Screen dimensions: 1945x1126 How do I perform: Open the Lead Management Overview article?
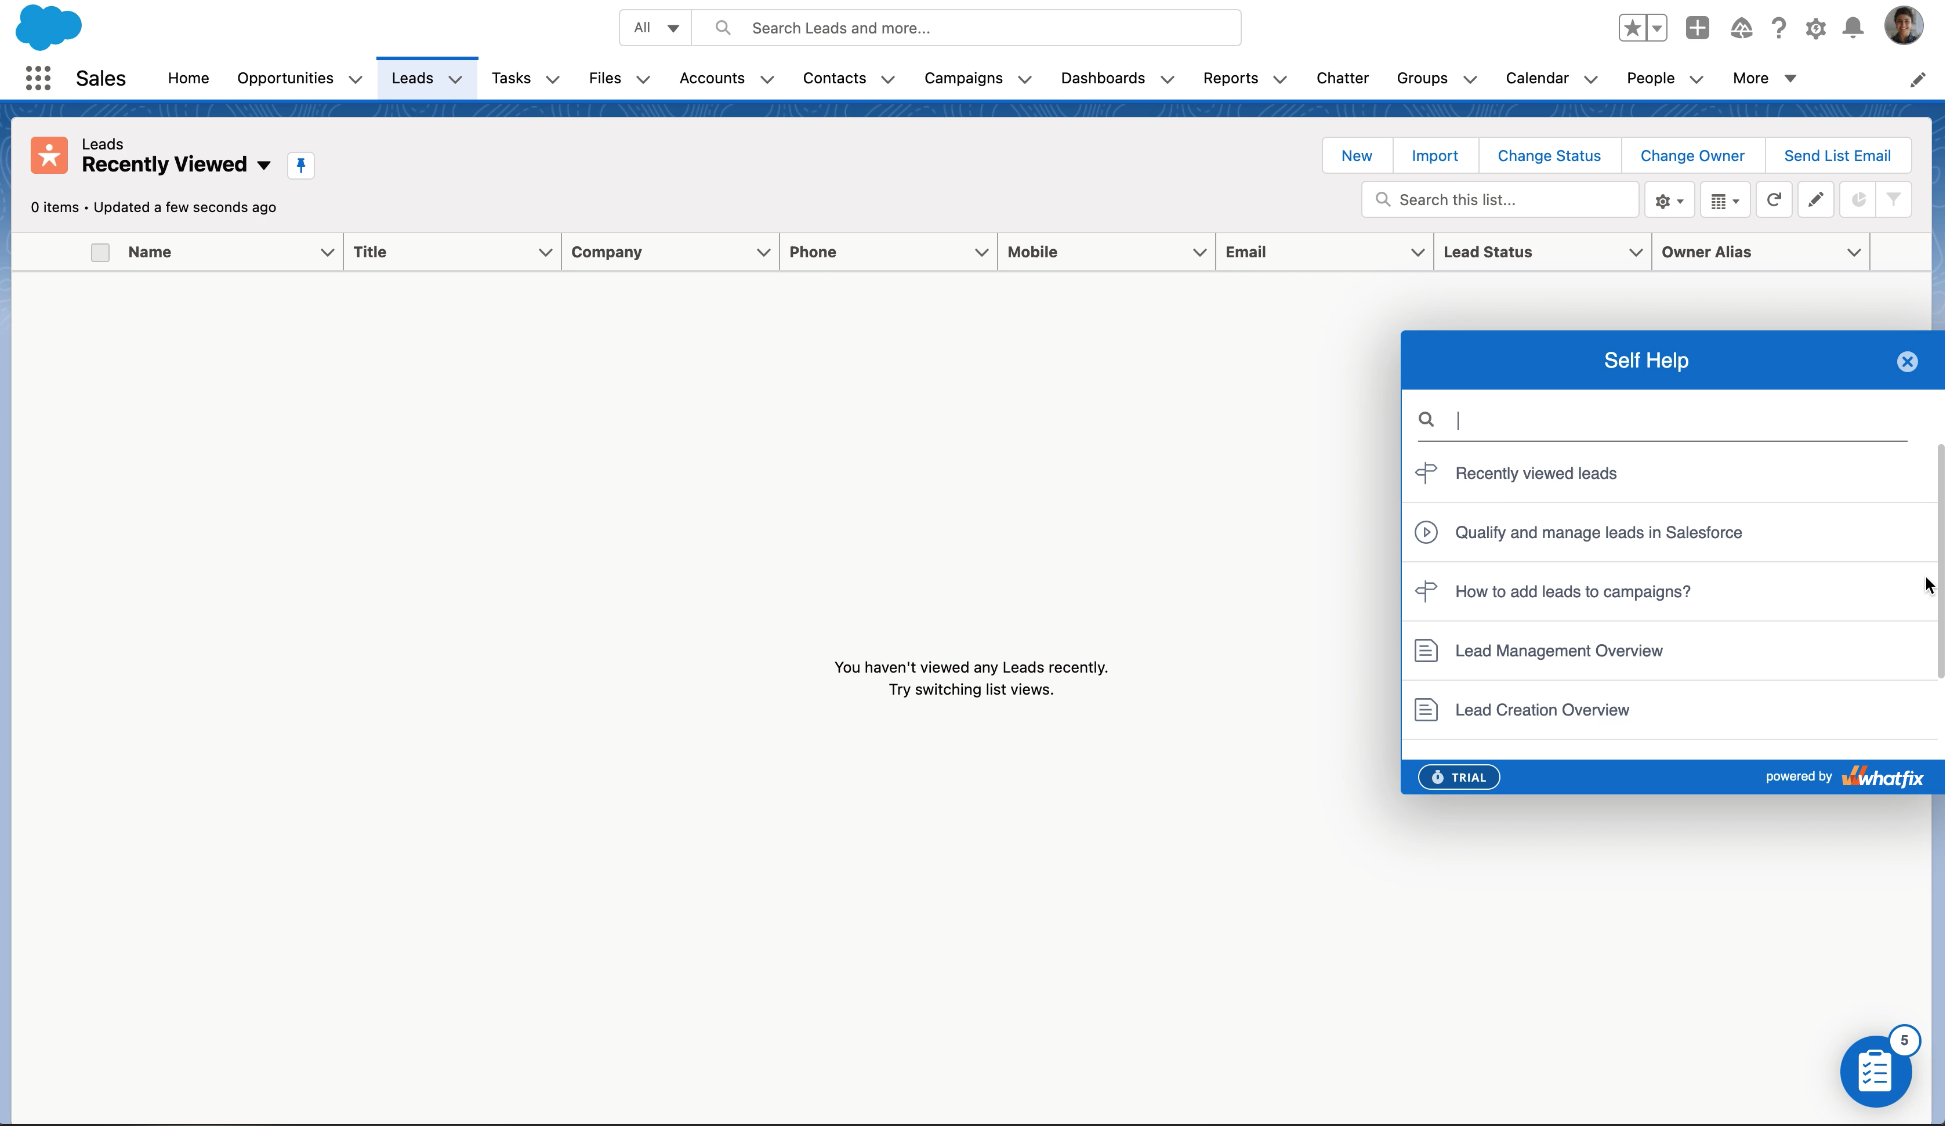[1558, 650]
